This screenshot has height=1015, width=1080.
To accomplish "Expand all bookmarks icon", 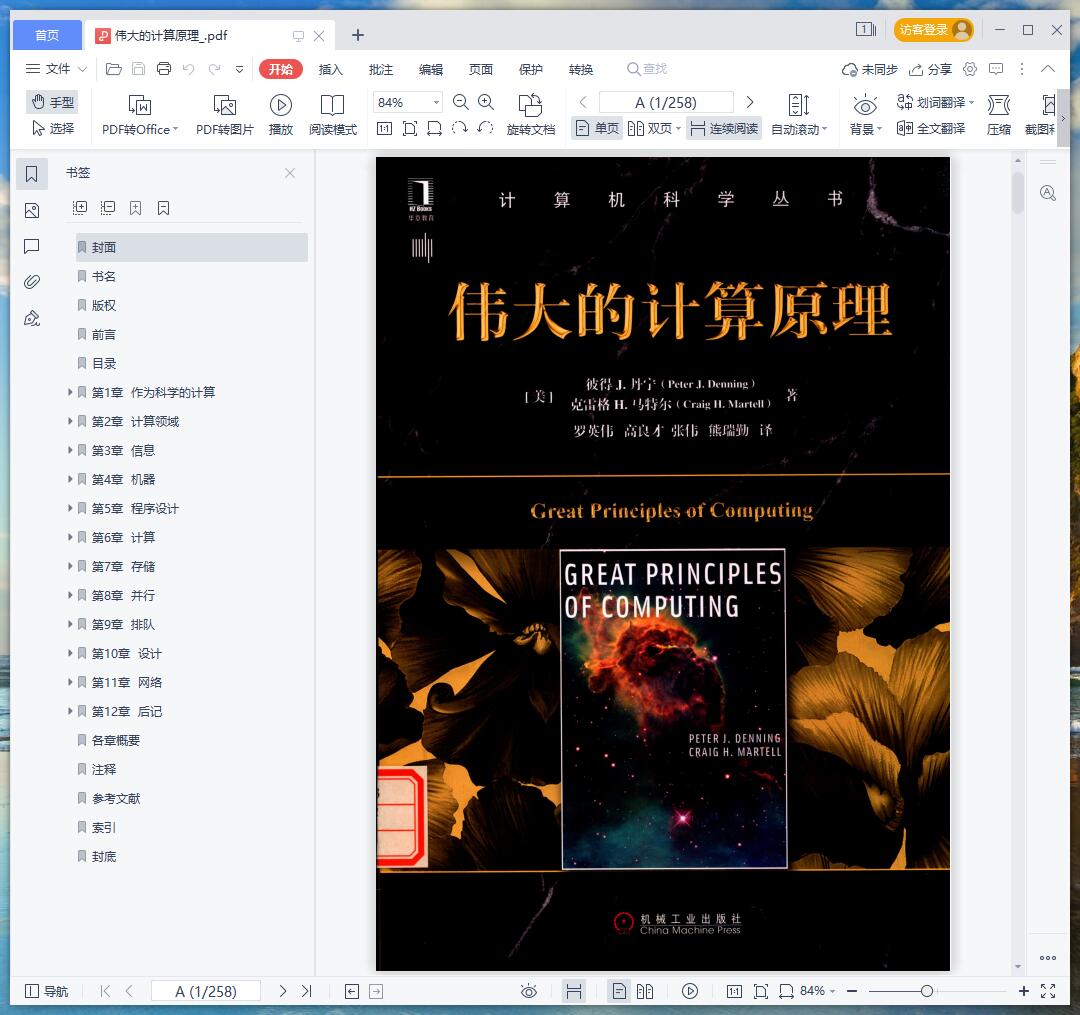I will [x=80, y=208].
